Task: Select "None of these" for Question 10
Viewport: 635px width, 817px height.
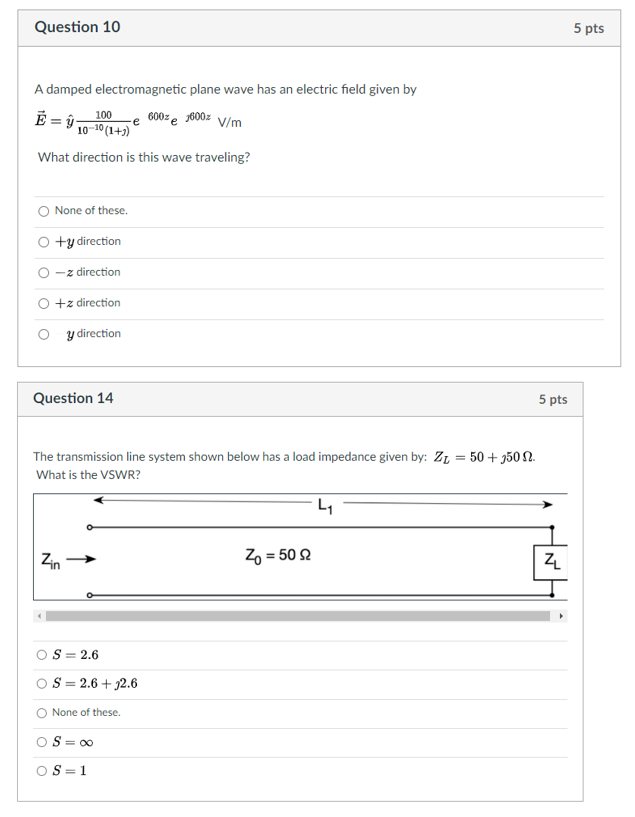Action: 44,210
